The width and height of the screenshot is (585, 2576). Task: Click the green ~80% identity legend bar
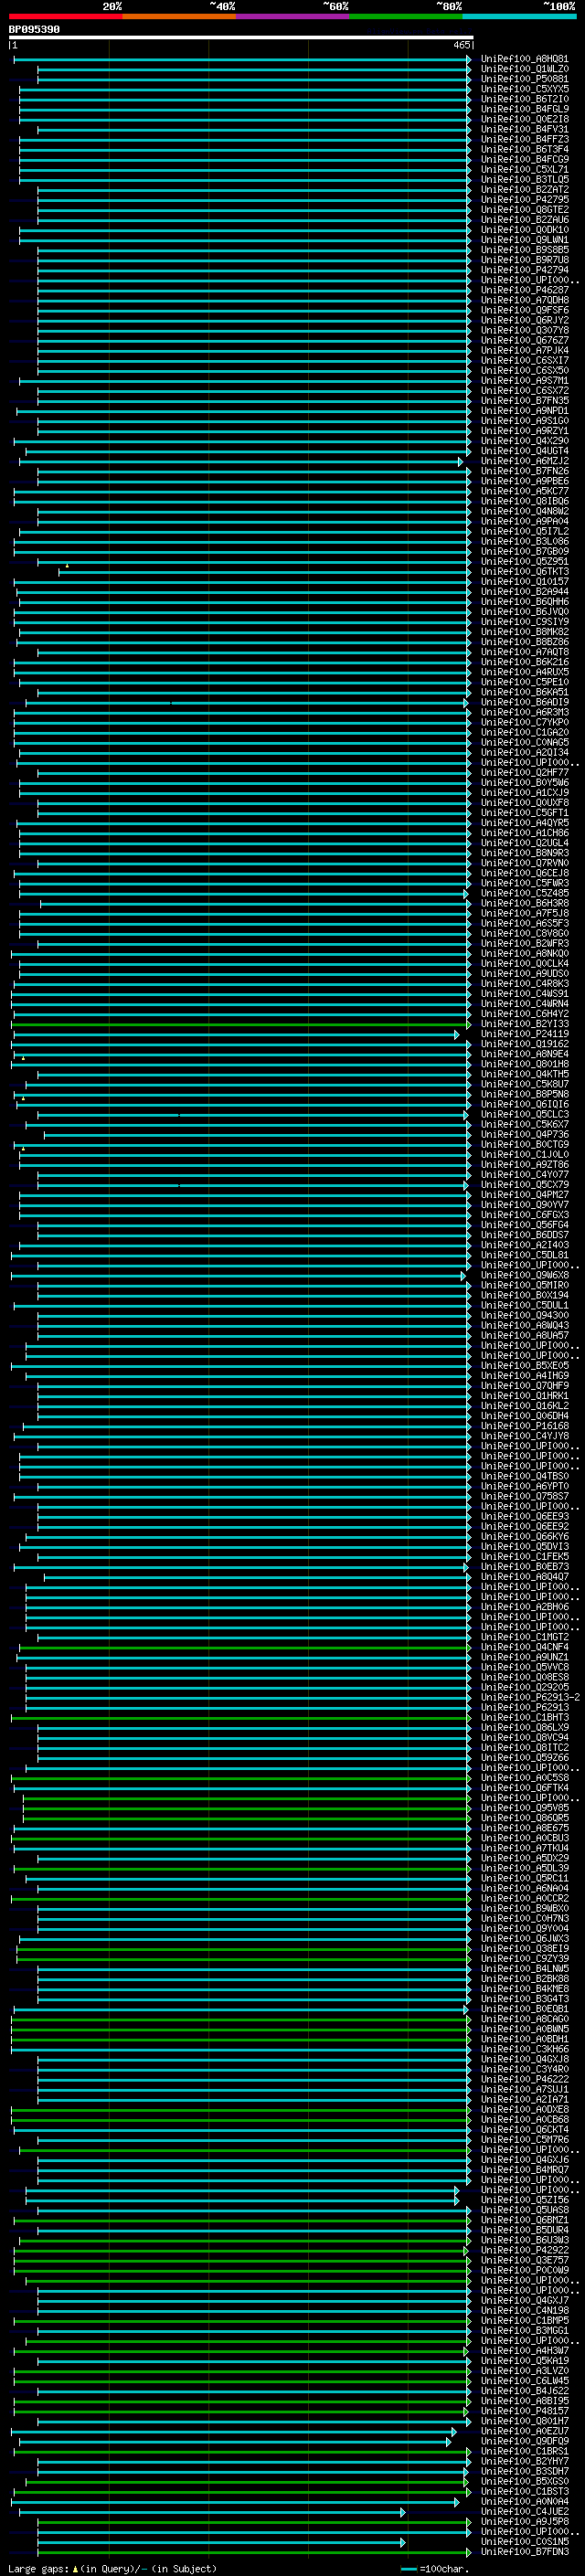click(406, 17)
